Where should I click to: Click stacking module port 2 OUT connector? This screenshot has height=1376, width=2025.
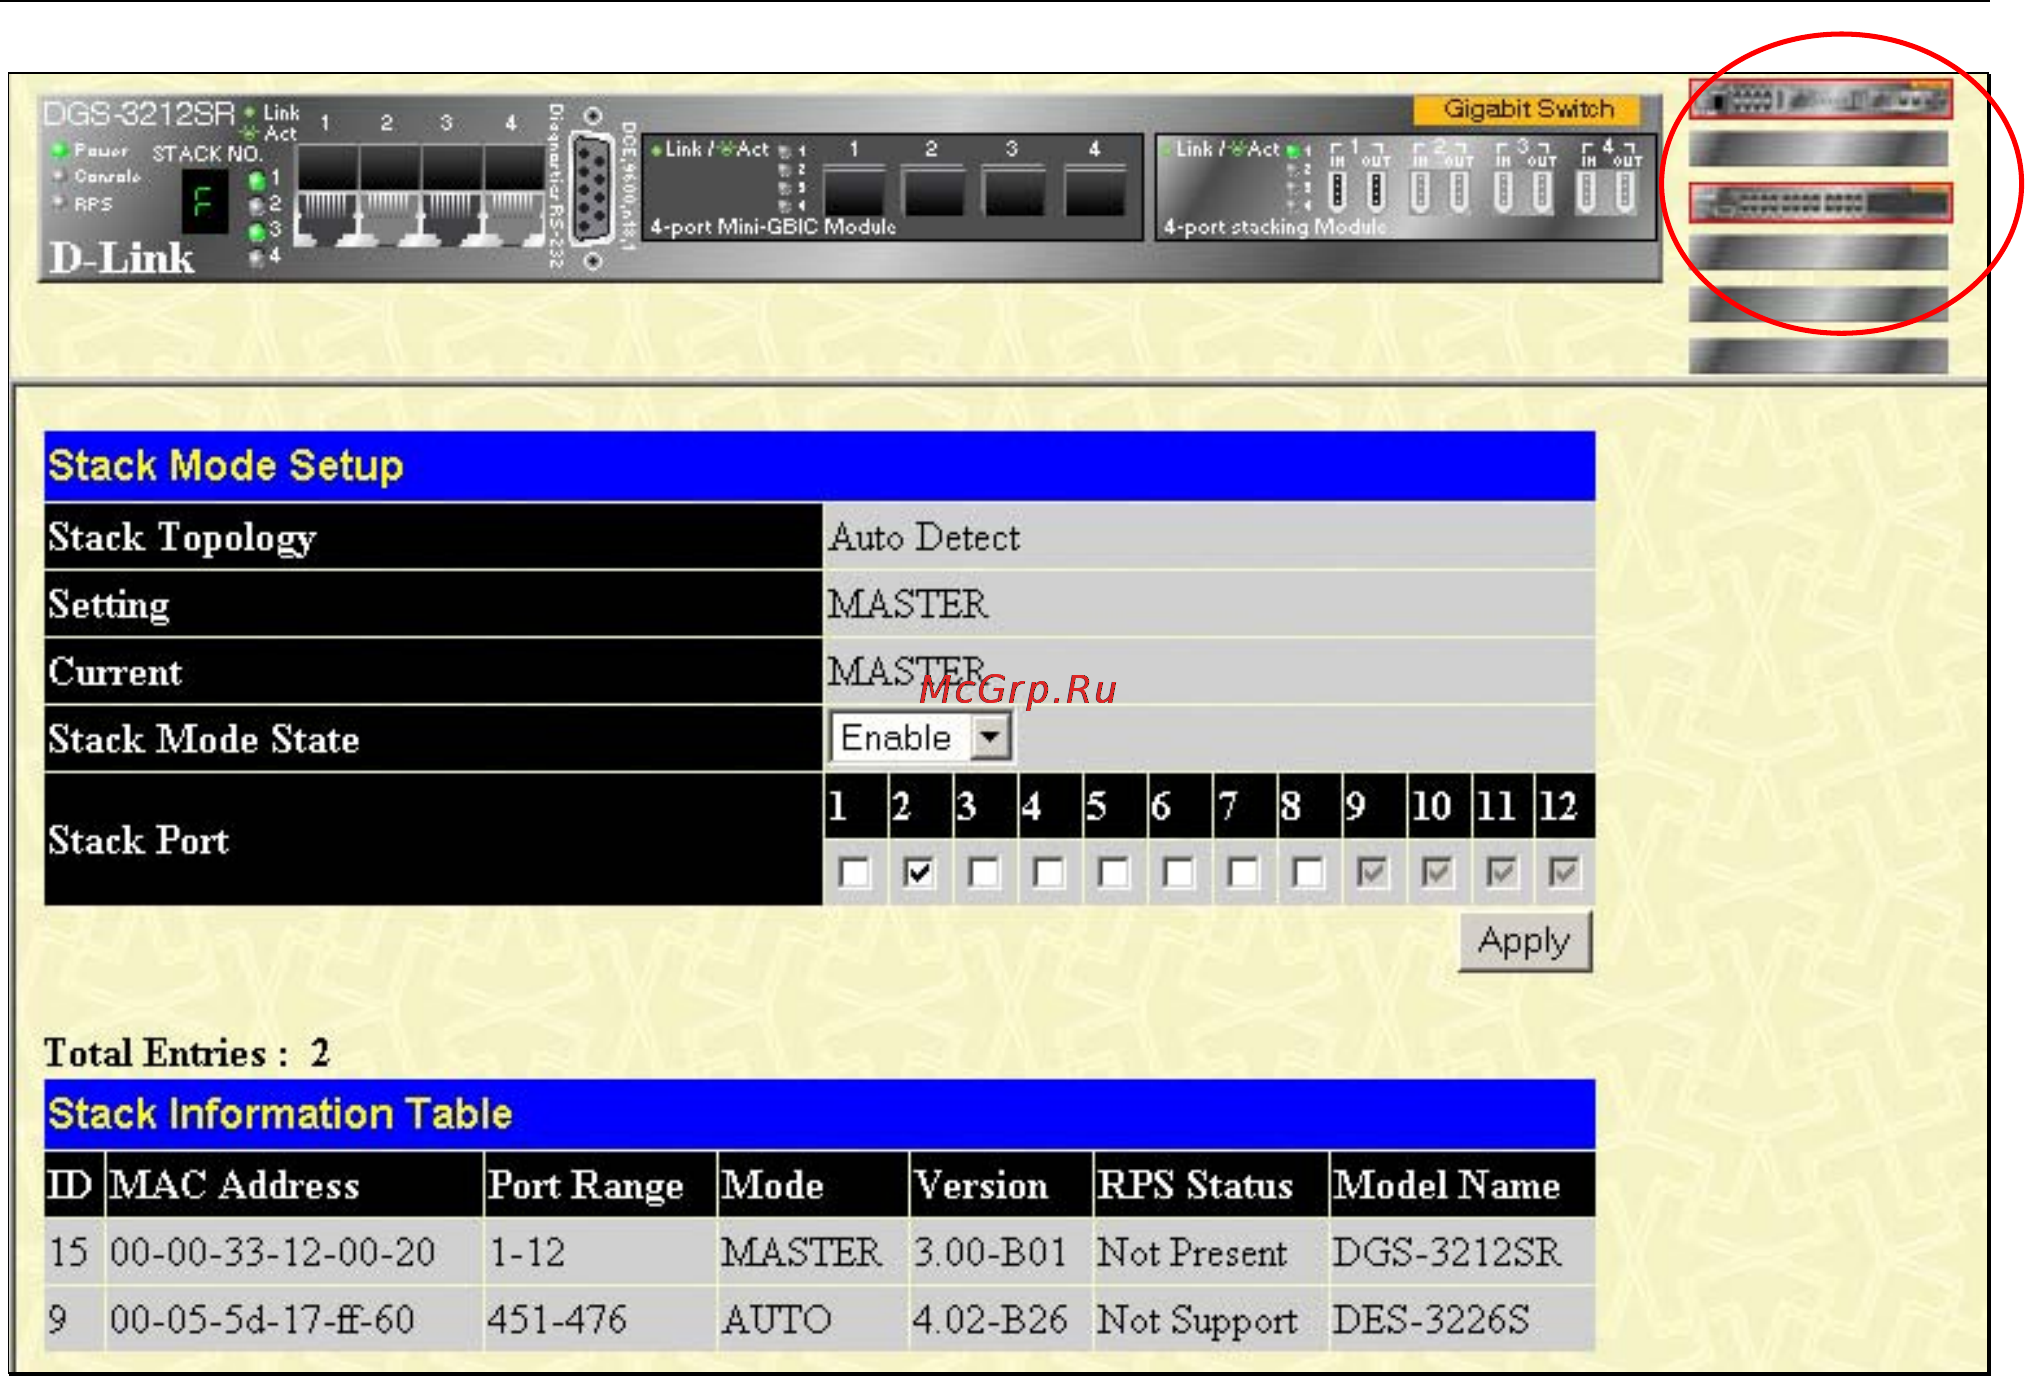tap(1459, 191)
